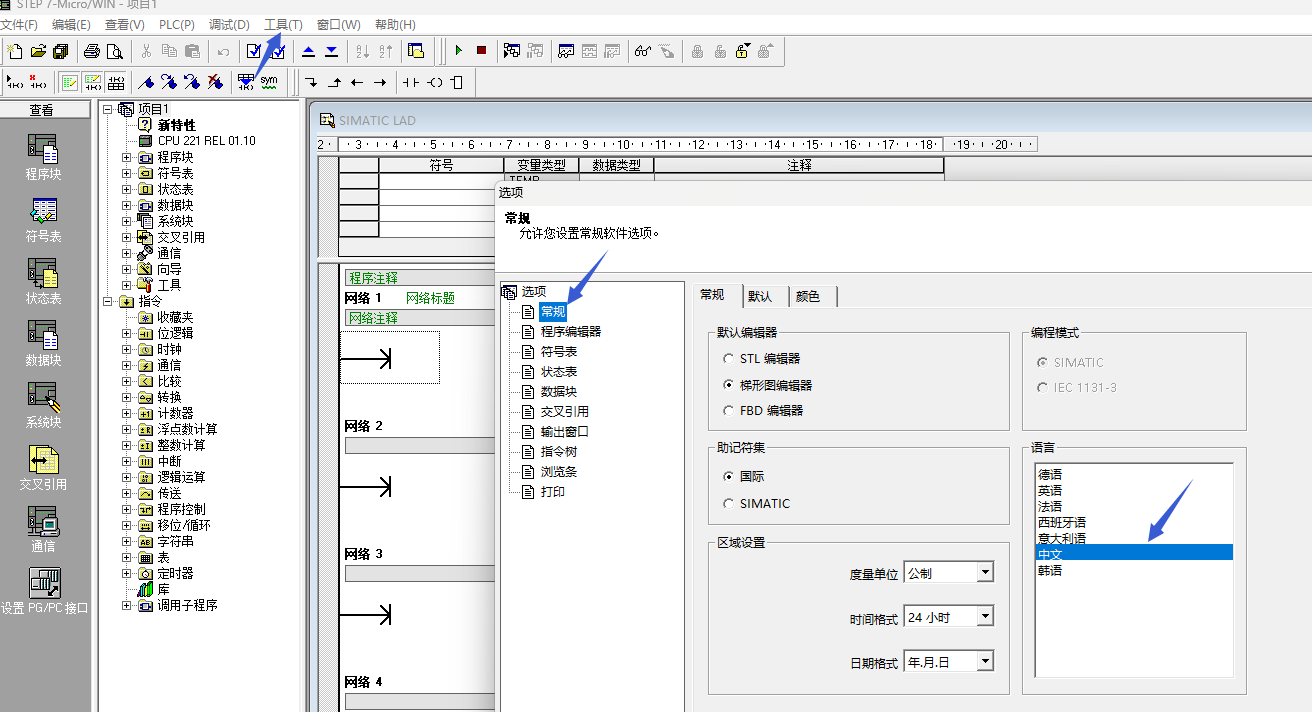Expand the 定时器 instruction folder

(126, 573)
